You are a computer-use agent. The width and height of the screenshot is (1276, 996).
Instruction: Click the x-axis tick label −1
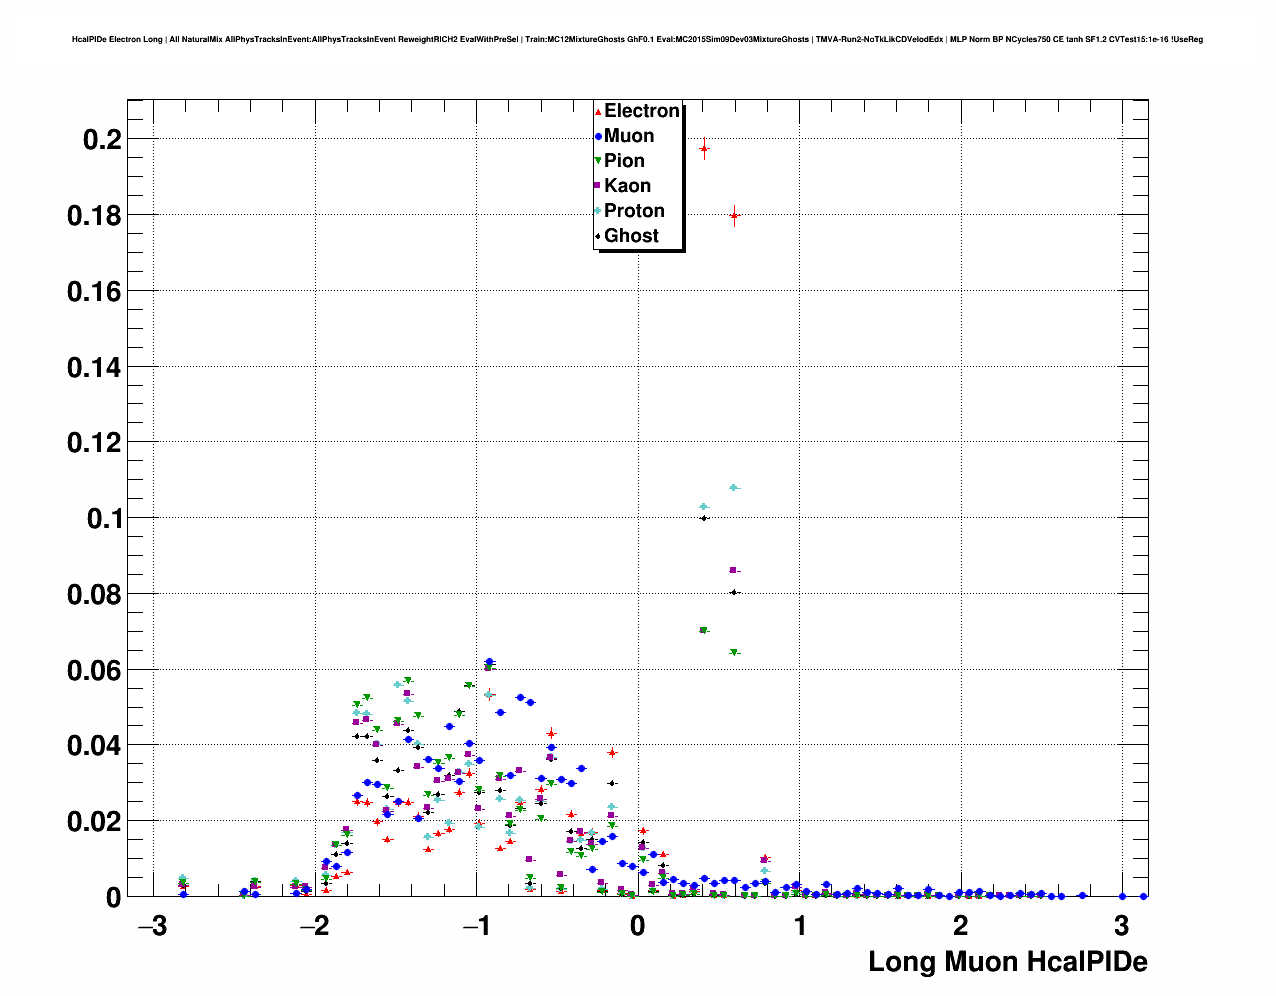(476, 925)
